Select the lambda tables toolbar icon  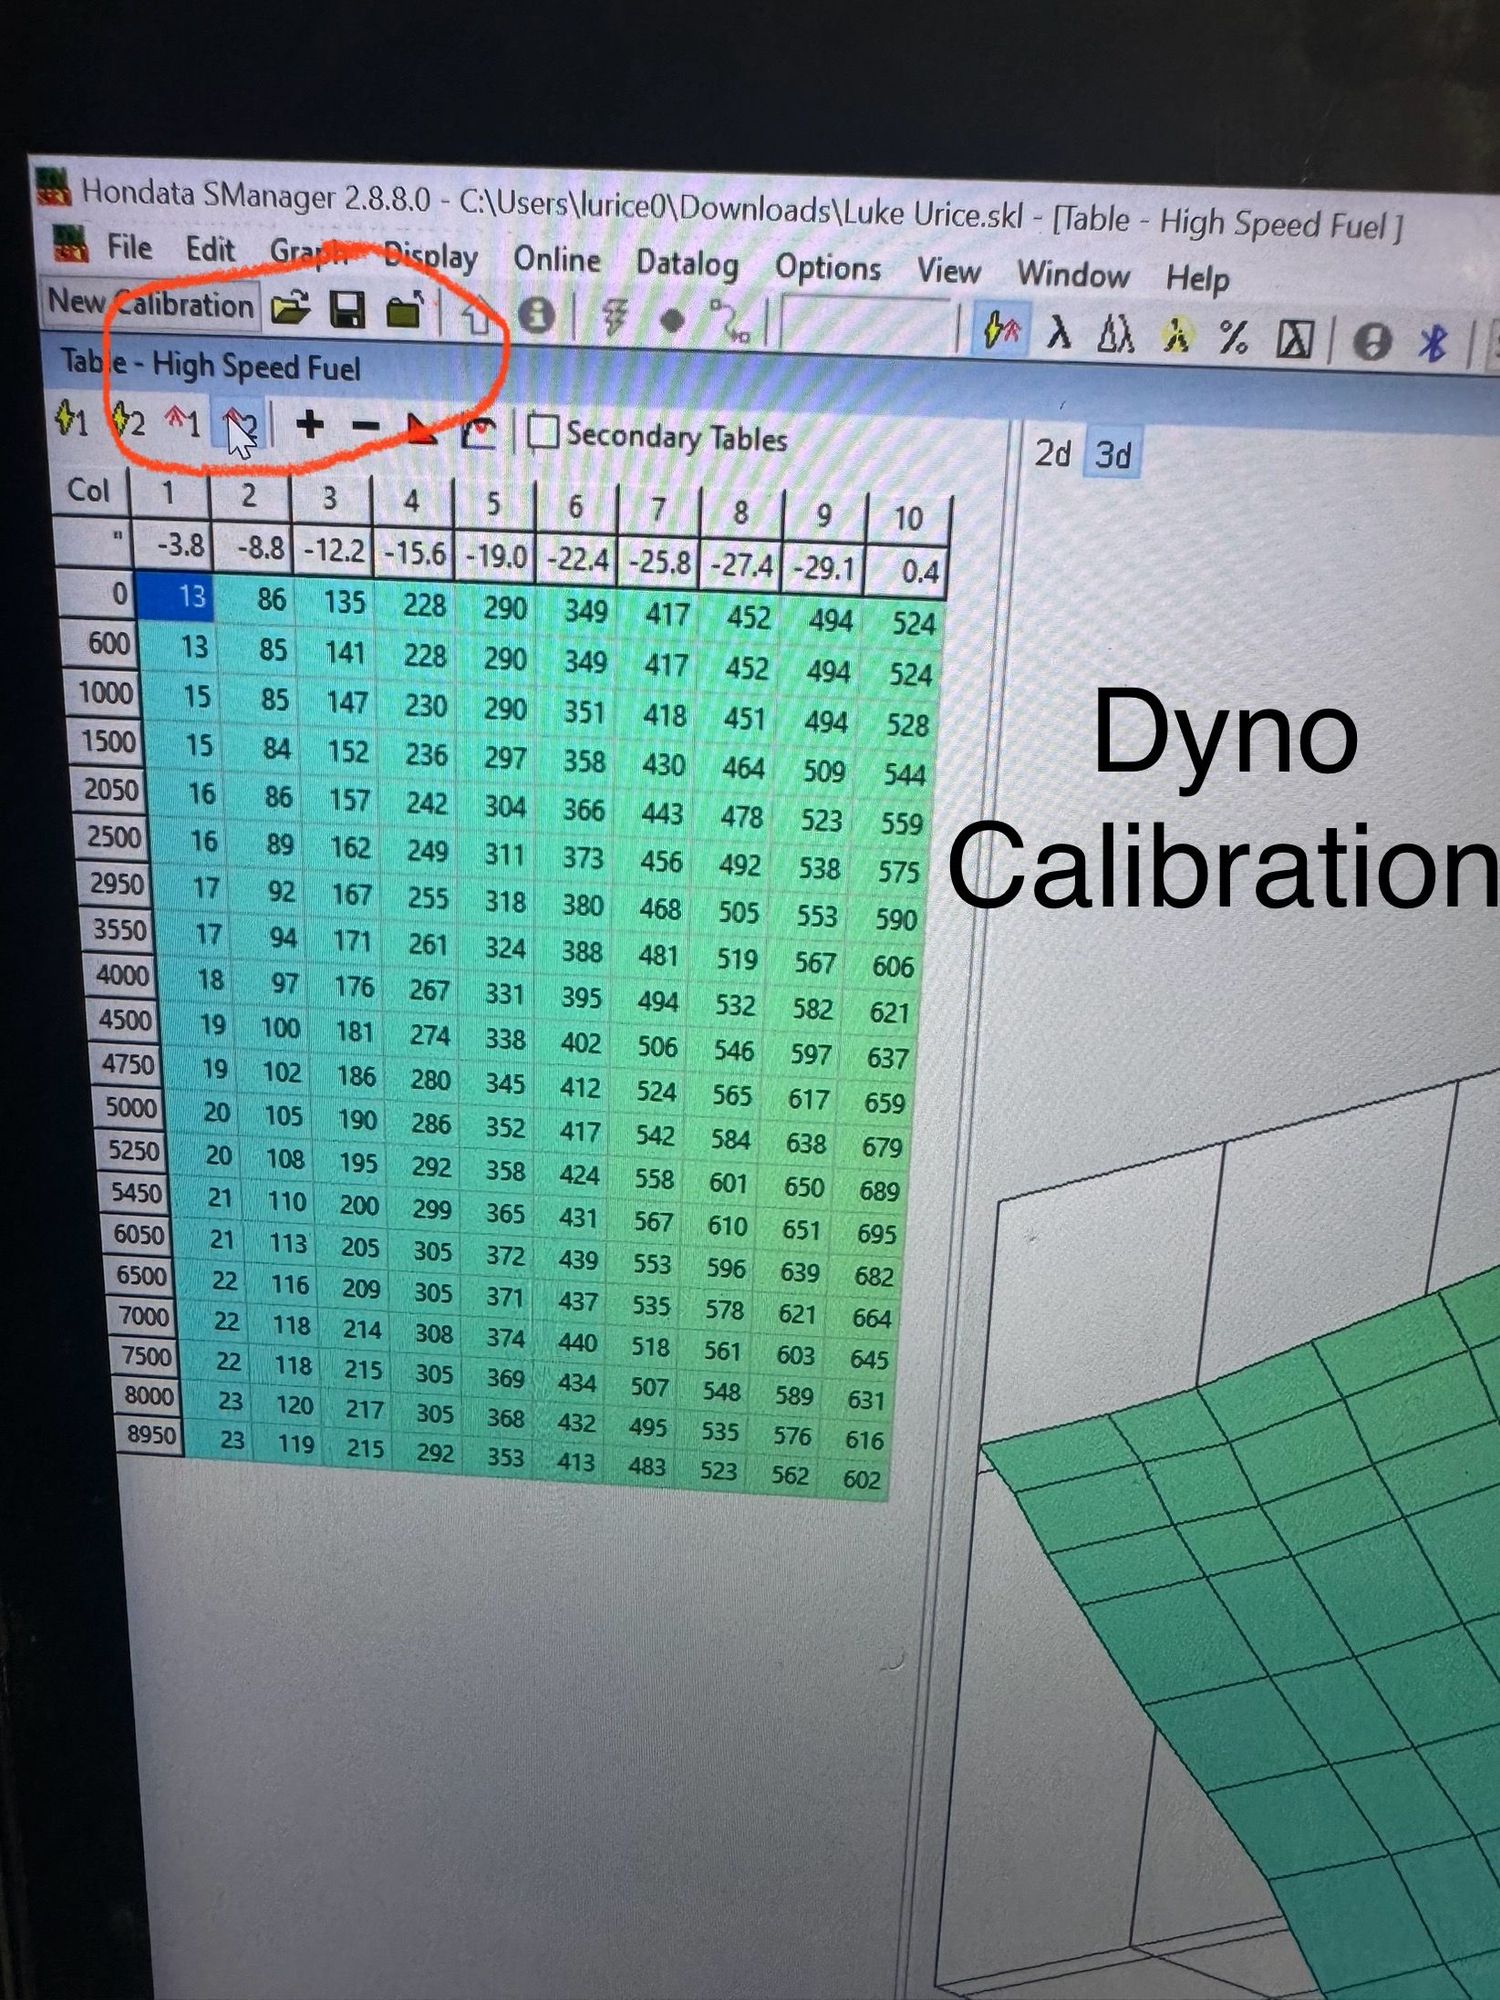[x=1058, y=333]
